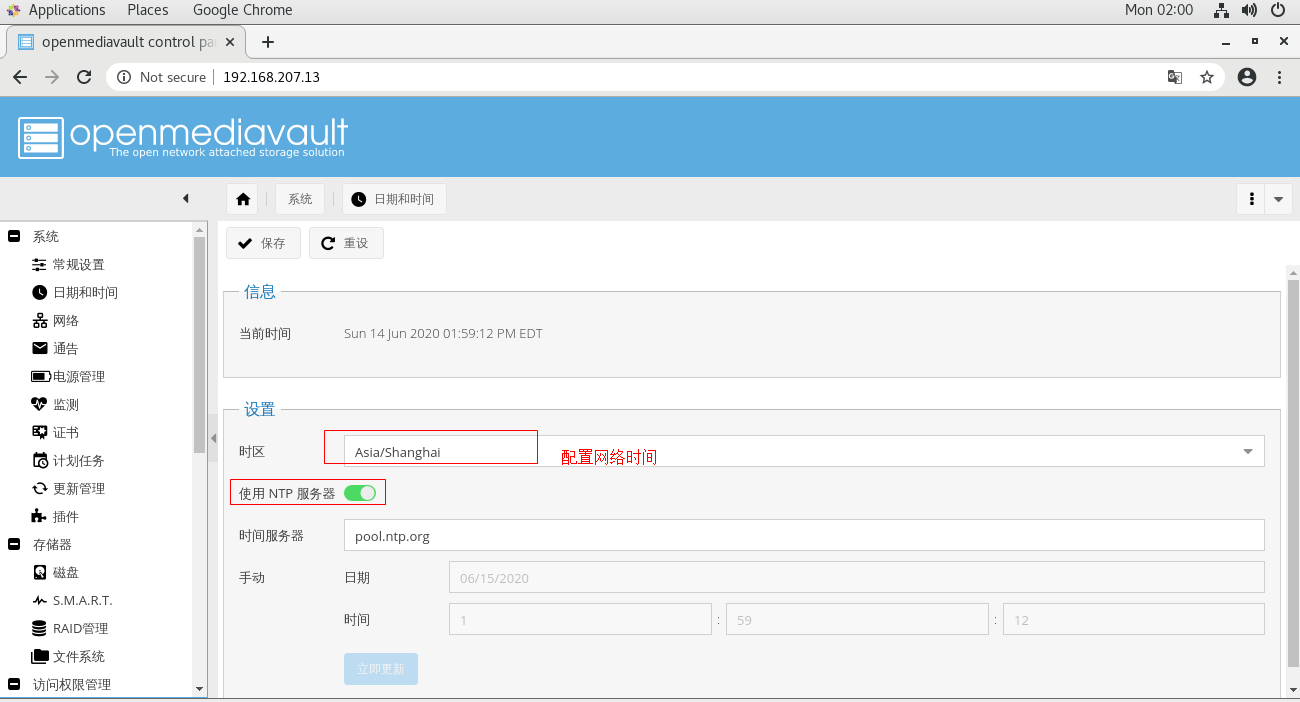Viewport: 1300px width, 702px height.
Task: Click the address bar URL 192.168.207.13
Action: point(271,77)
